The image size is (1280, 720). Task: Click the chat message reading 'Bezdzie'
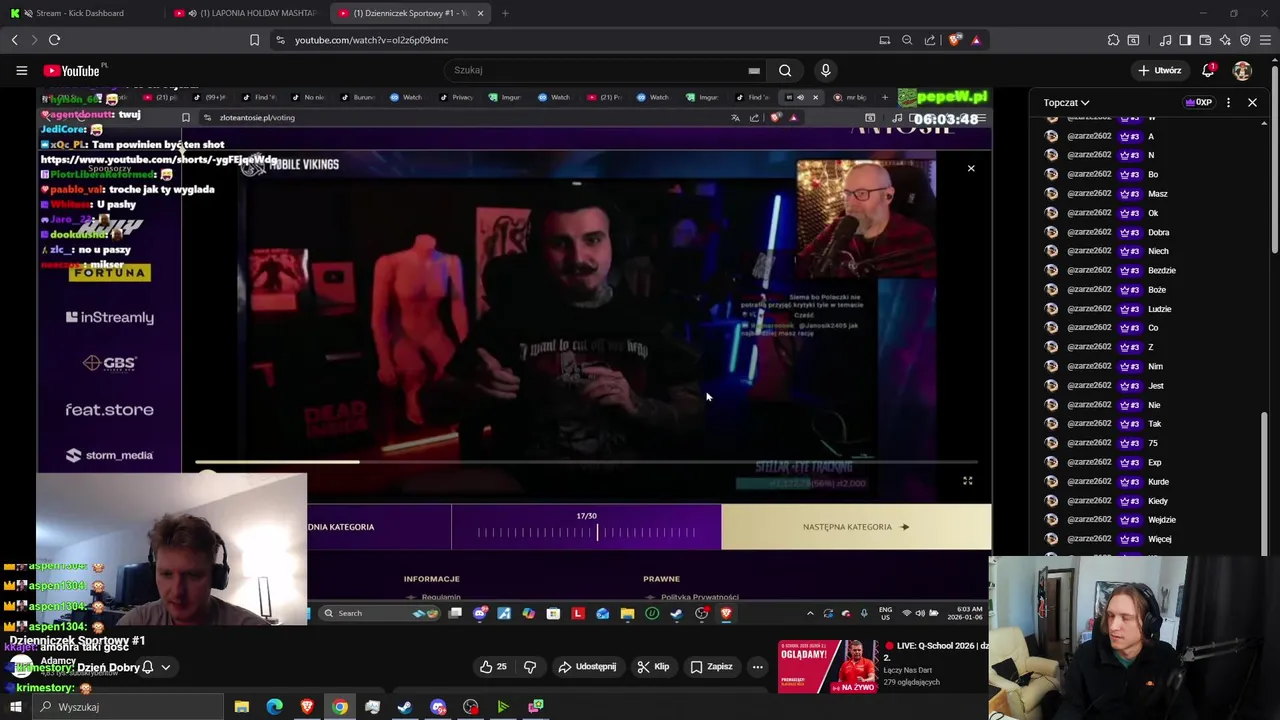(1161, 271)
